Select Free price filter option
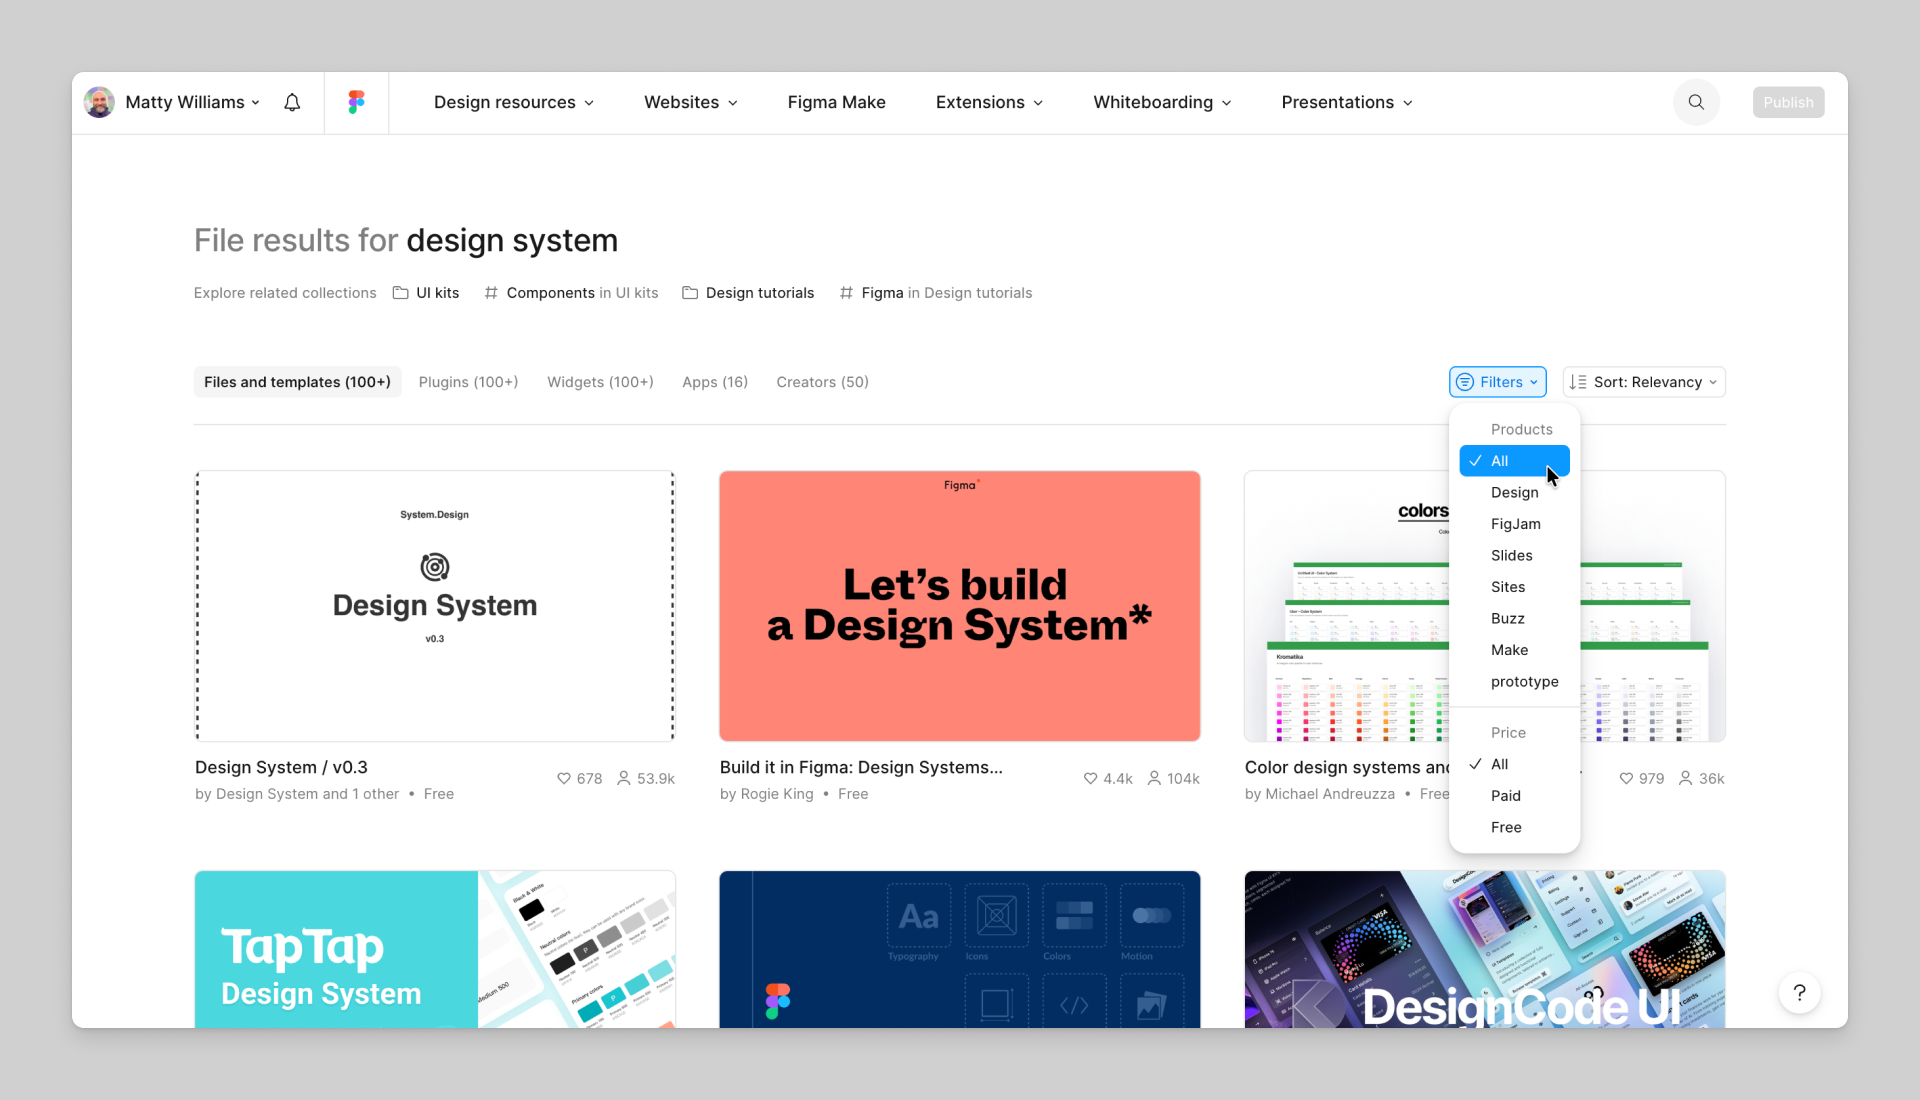 click(x=1505, y=827)
